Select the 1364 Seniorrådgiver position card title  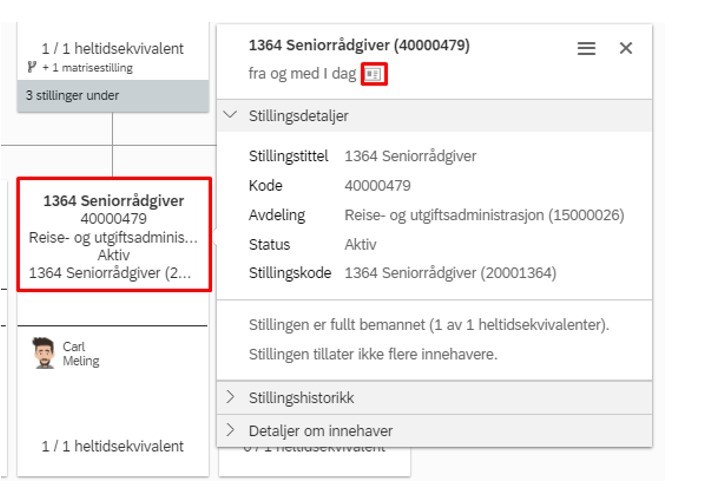point(114,201)
